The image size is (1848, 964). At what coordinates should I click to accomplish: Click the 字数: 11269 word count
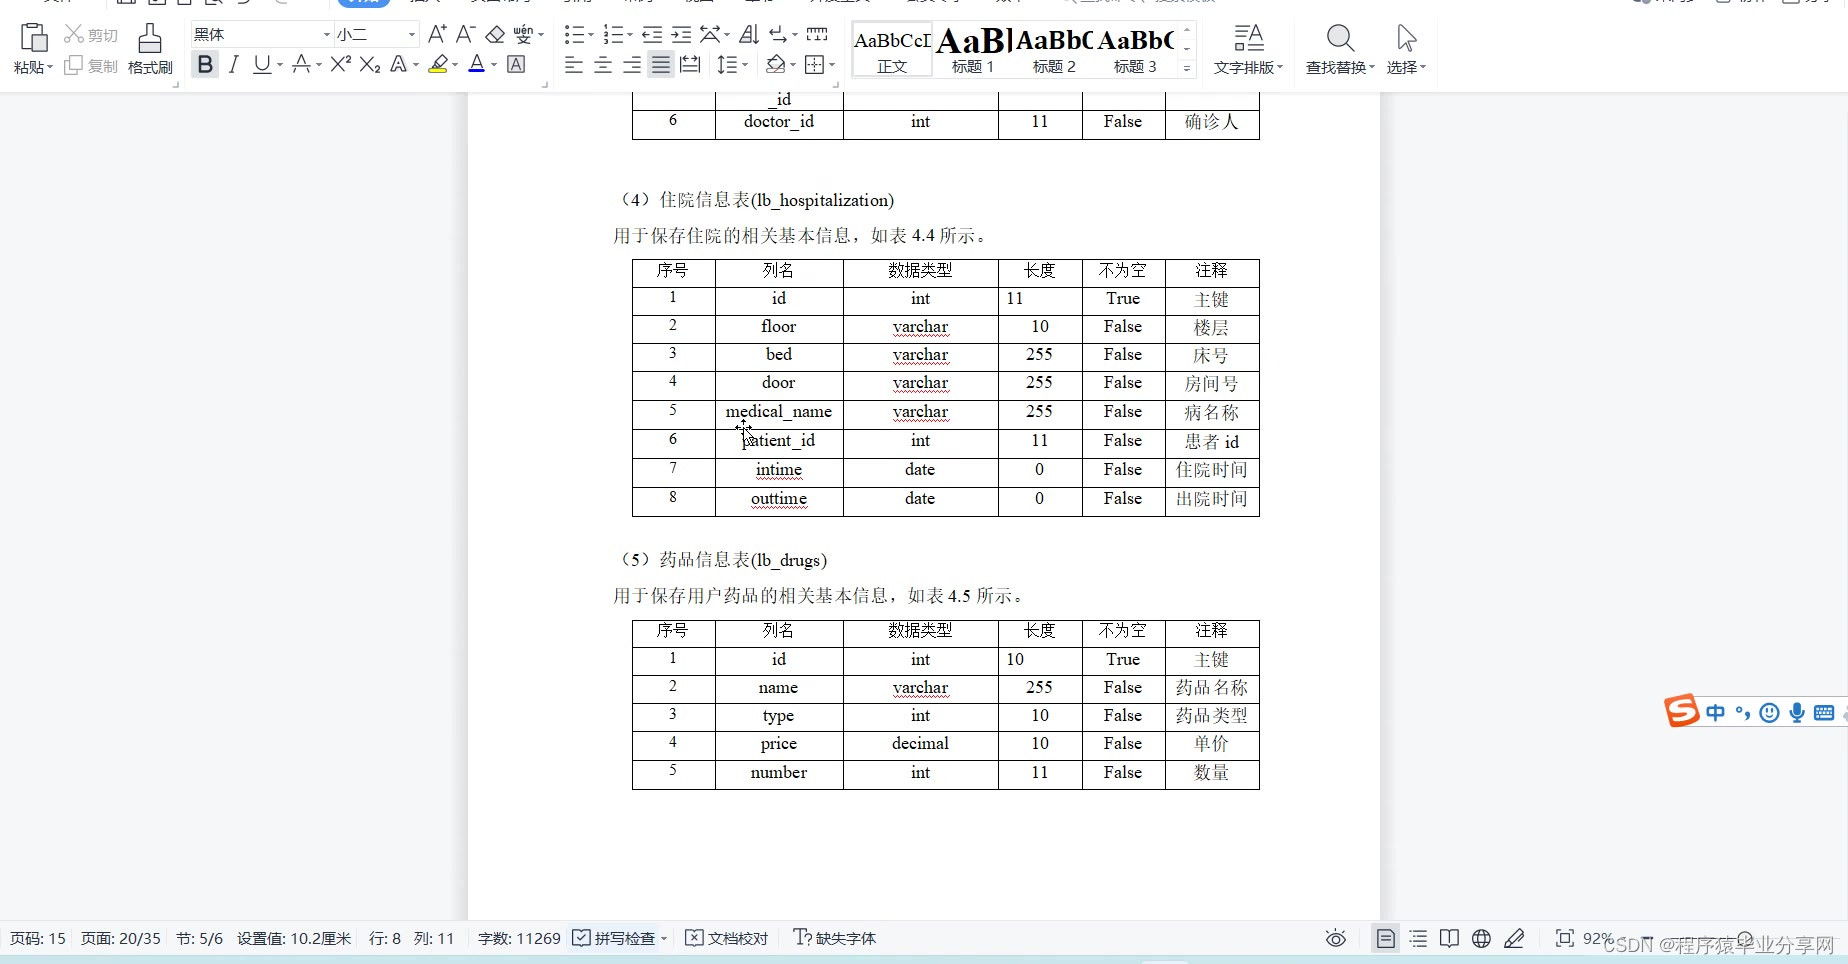click(x=519, y=938)
